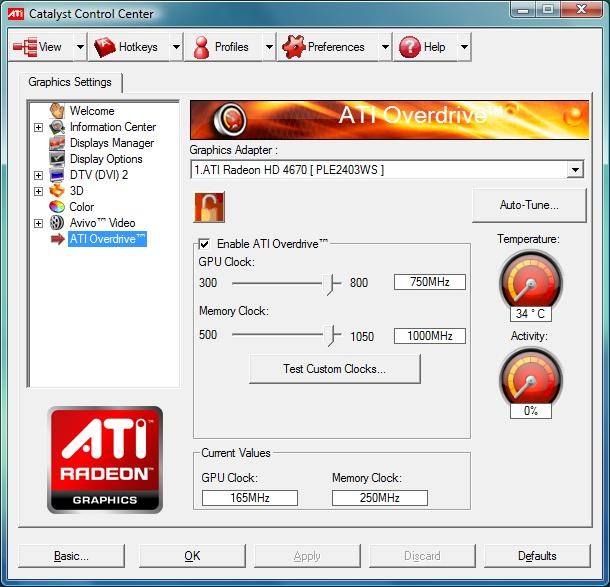This screenshot has width=610, height=587.
Task: Uncheck Enable ATI Overdrive checkbox
Action: tap(204, 244)
